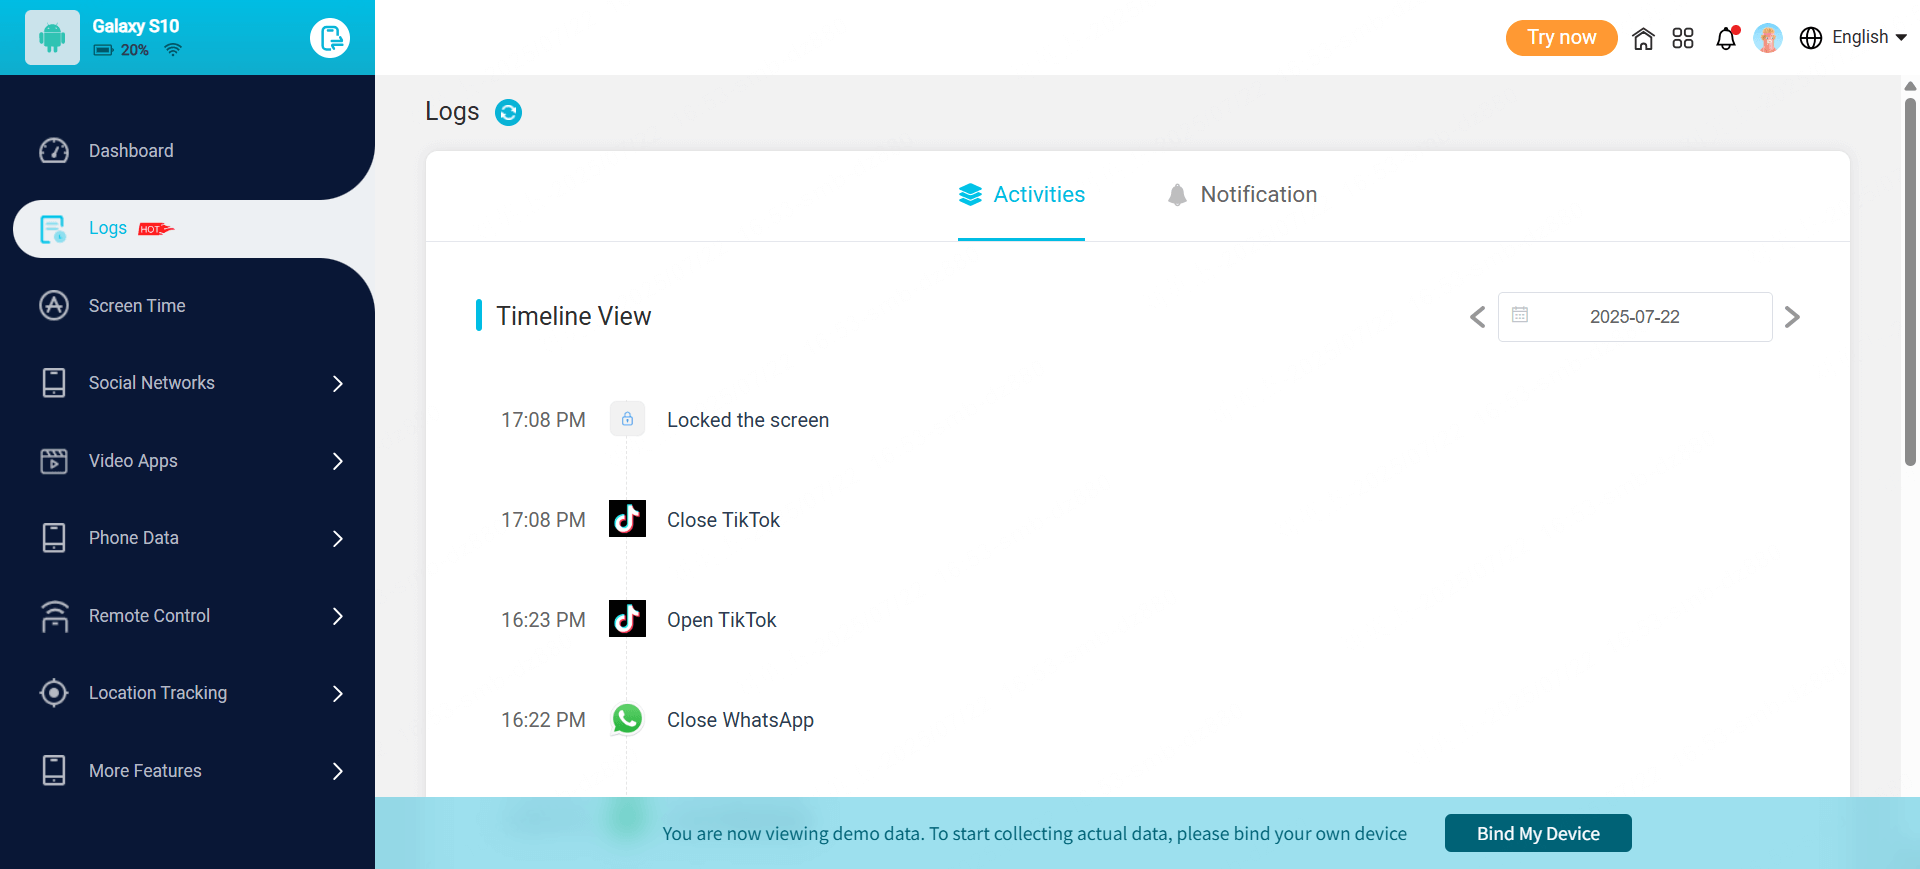Click the 16:22 PM timestamp
The height and width of the screenshot is (869, 1920).
click(x=543, y=720)
